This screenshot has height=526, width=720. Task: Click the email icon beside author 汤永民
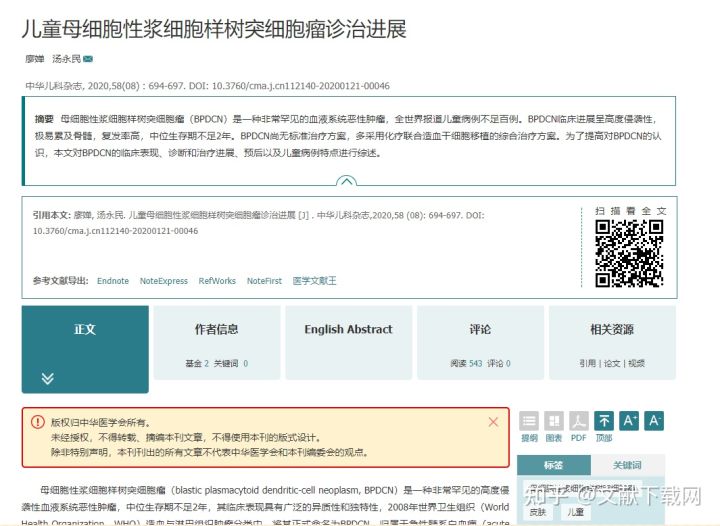coord(88,59)
